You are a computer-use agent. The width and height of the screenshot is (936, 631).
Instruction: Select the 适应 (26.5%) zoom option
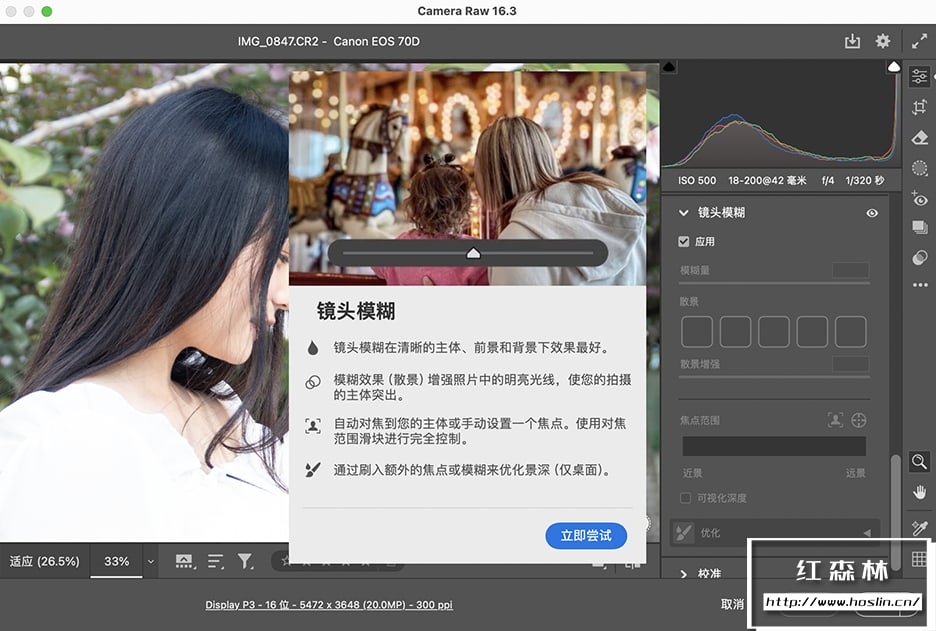pos(44,562)
